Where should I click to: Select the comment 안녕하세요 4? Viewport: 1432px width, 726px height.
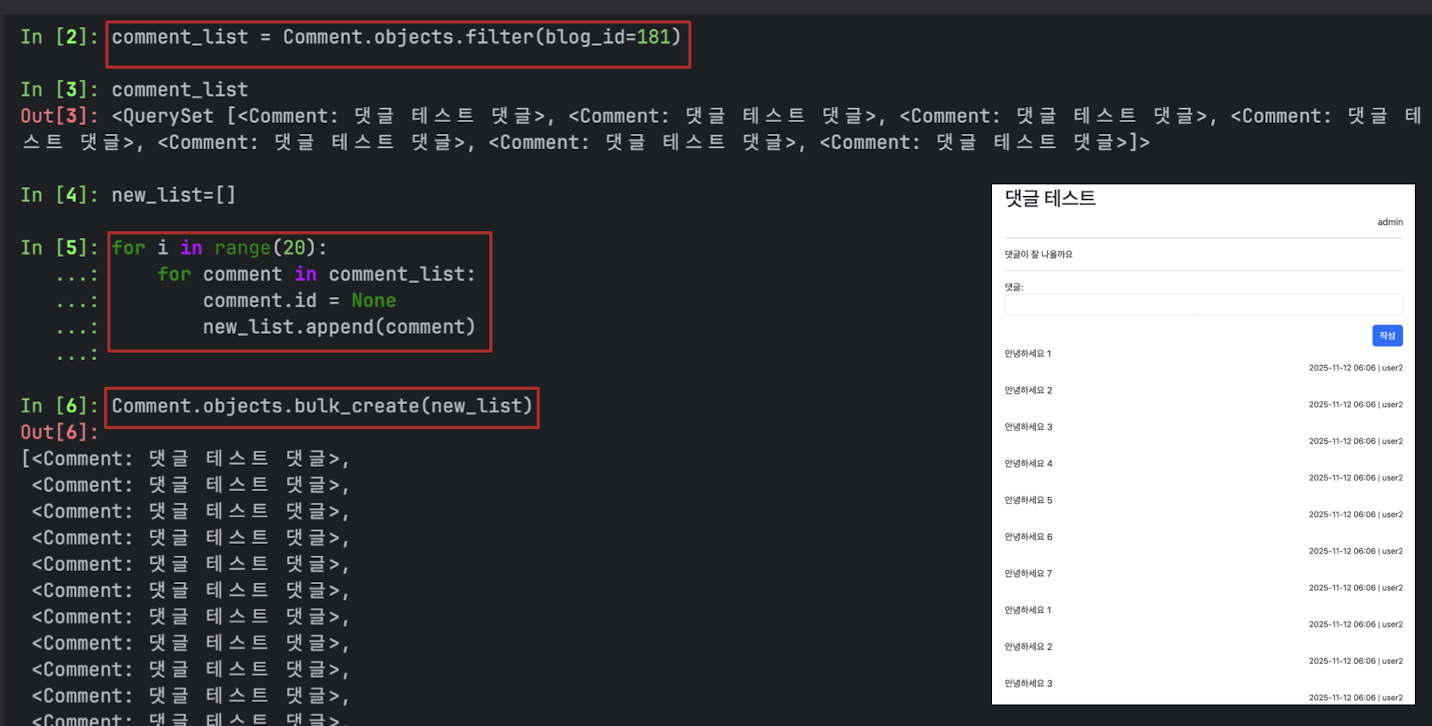[1028, 464]
